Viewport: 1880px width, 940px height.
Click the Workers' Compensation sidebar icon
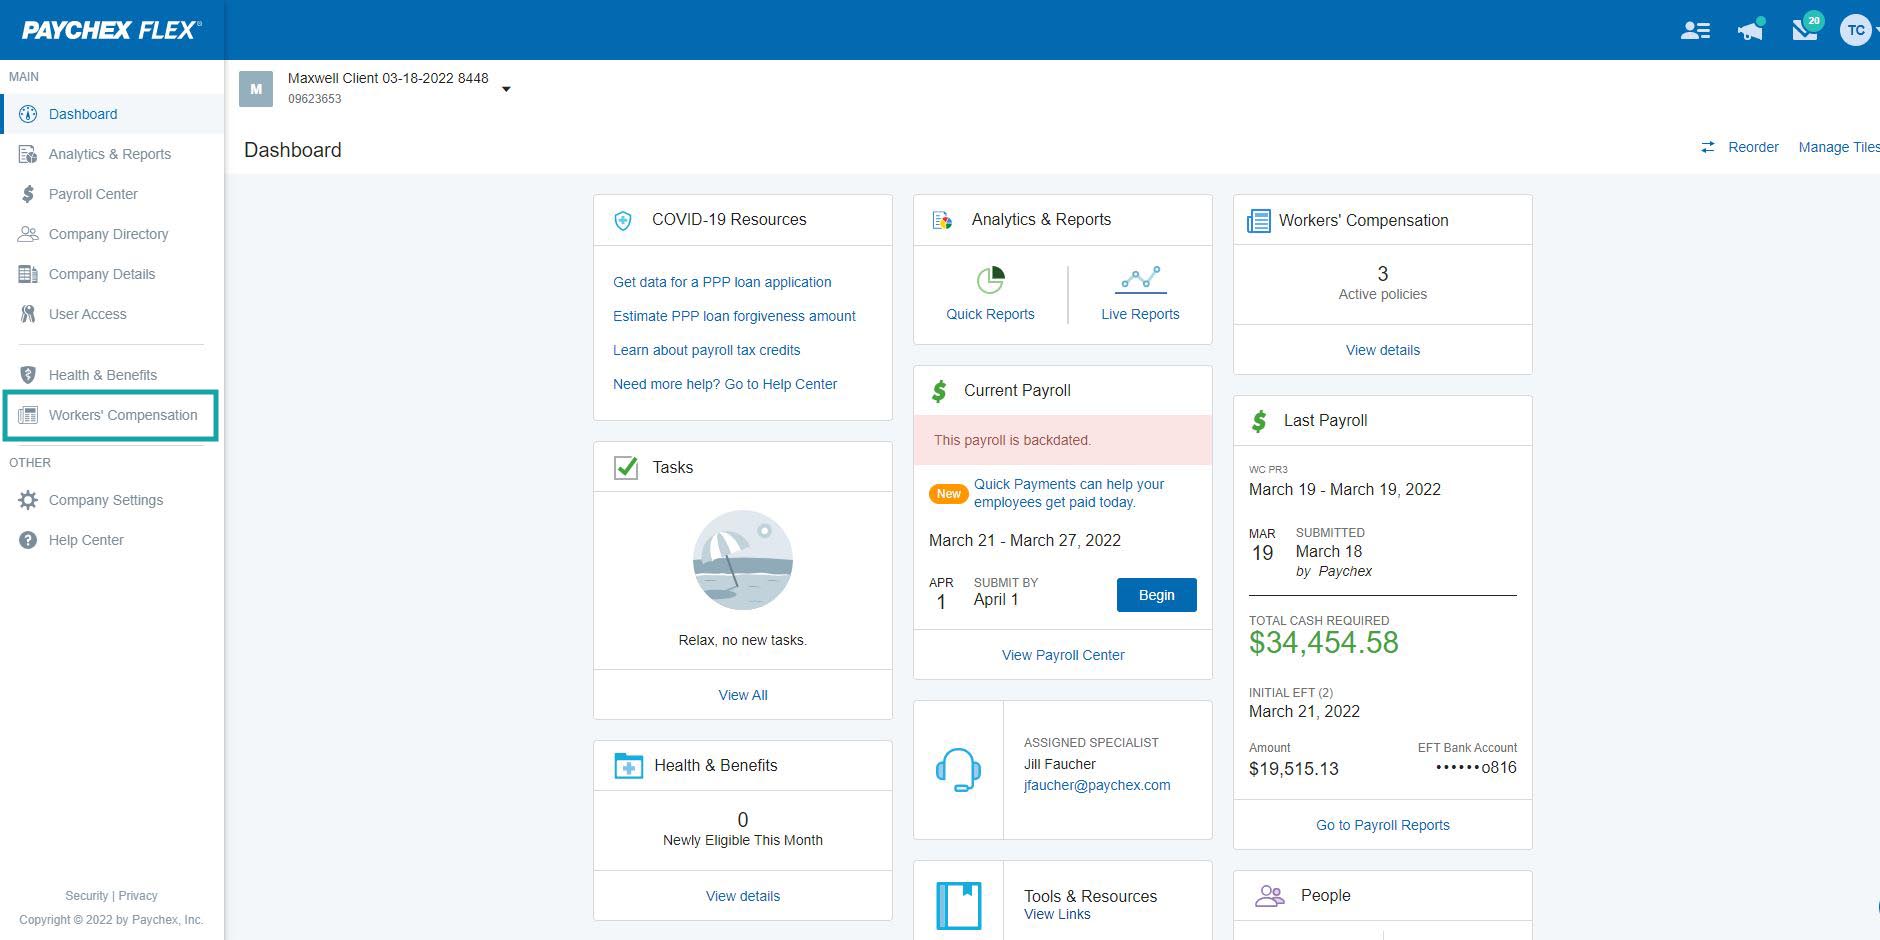pyautogui.click(x=28, y=415)
